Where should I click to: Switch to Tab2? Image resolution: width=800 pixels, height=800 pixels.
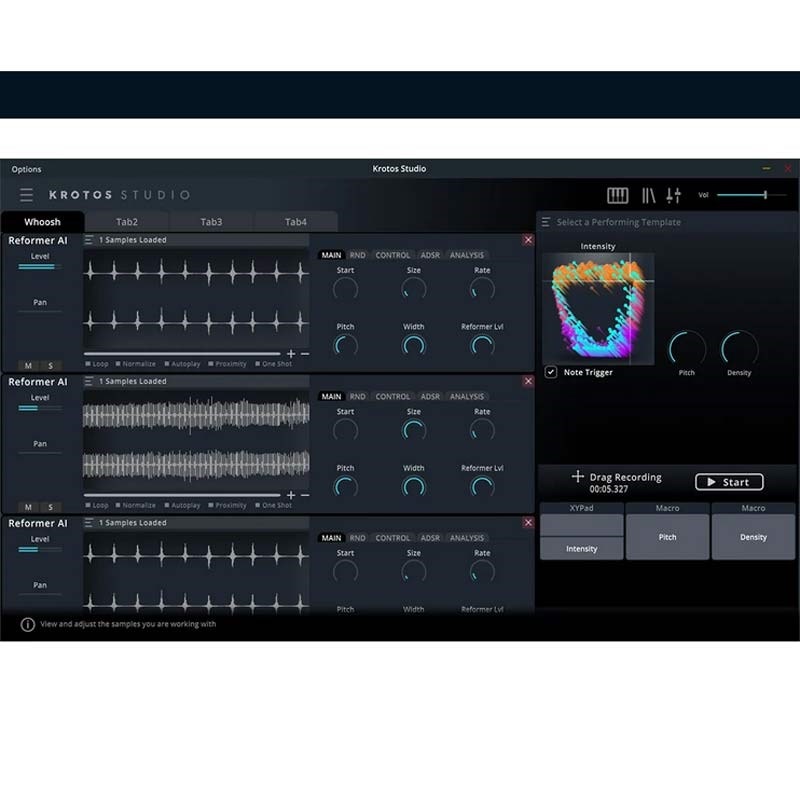pos(127,222)
